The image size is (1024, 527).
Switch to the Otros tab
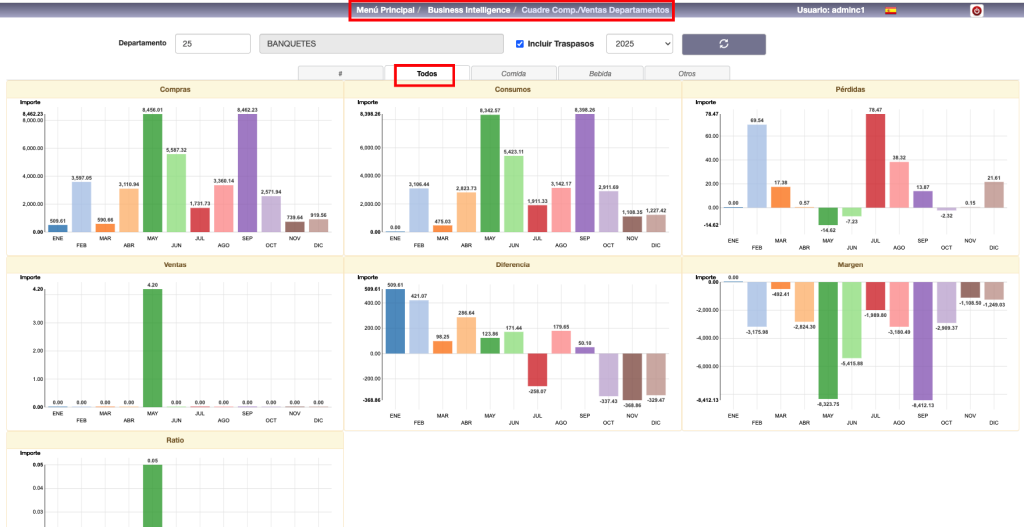point(686,74)
